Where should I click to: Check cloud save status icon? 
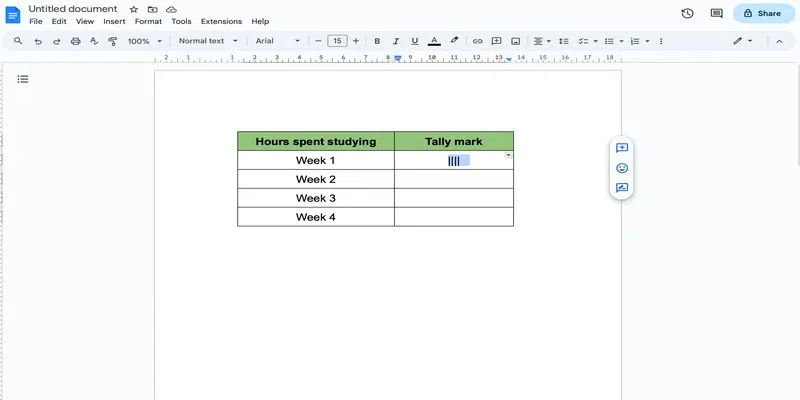tap(171, 9)
